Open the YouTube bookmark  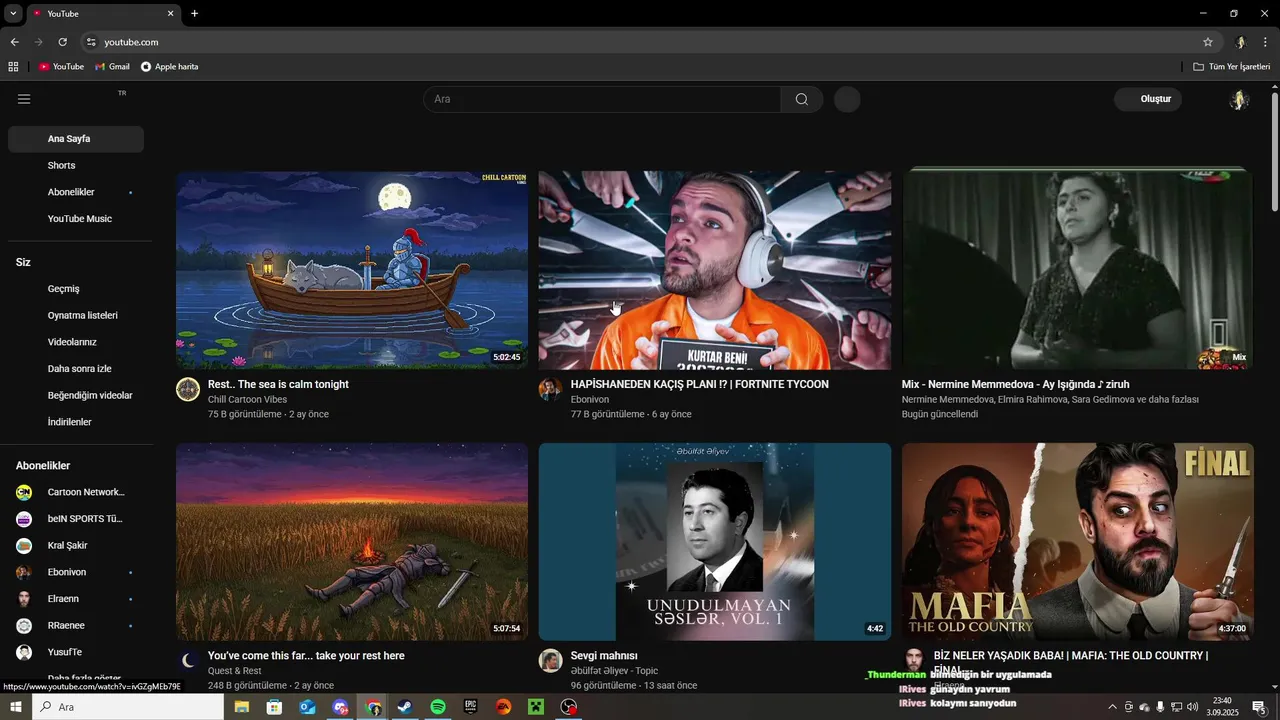pos(61,67)
